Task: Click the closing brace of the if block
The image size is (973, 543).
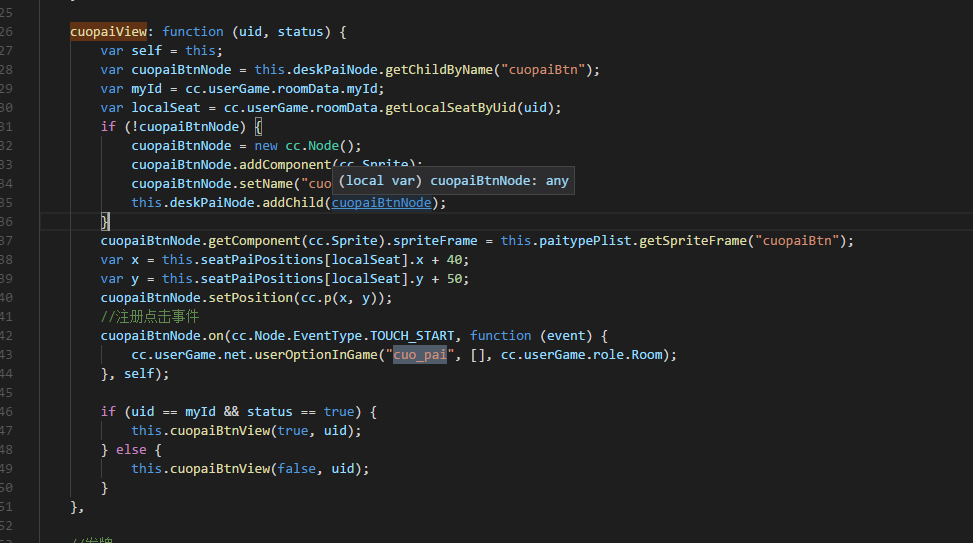Action: point(105,221)
